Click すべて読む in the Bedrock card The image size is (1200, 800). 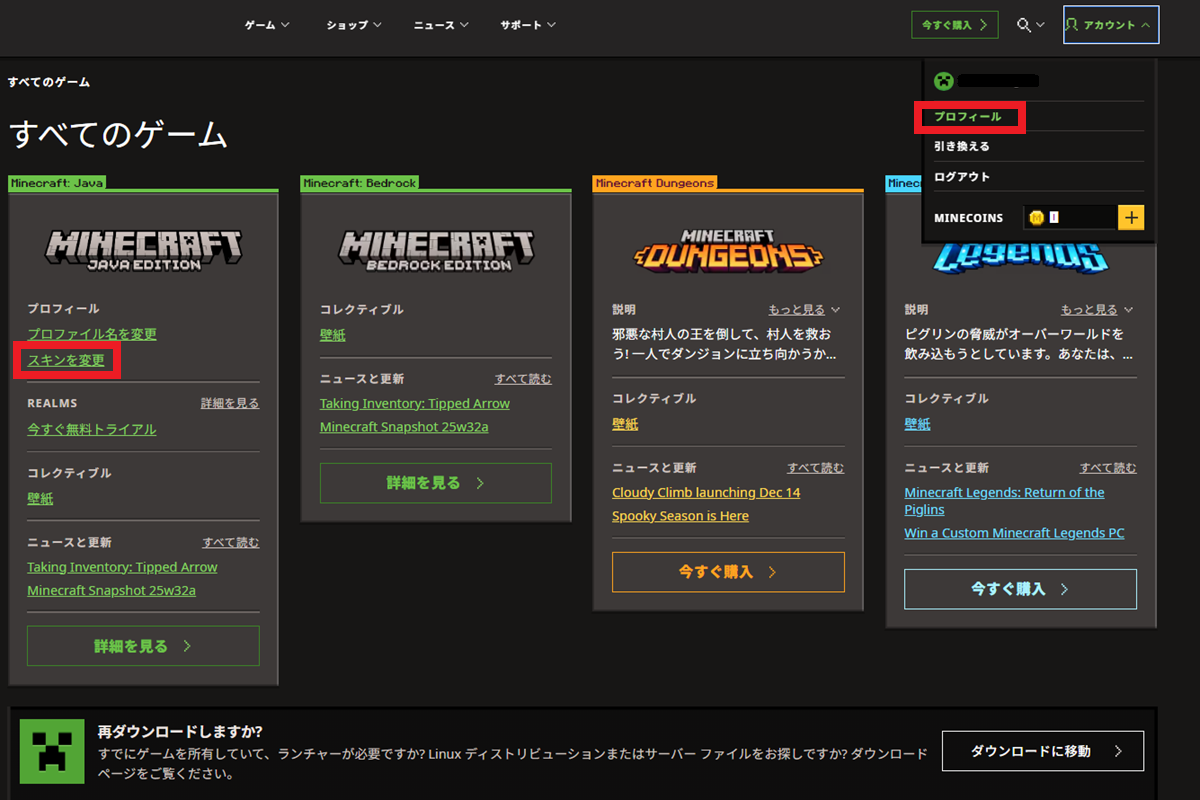[523, 379]
